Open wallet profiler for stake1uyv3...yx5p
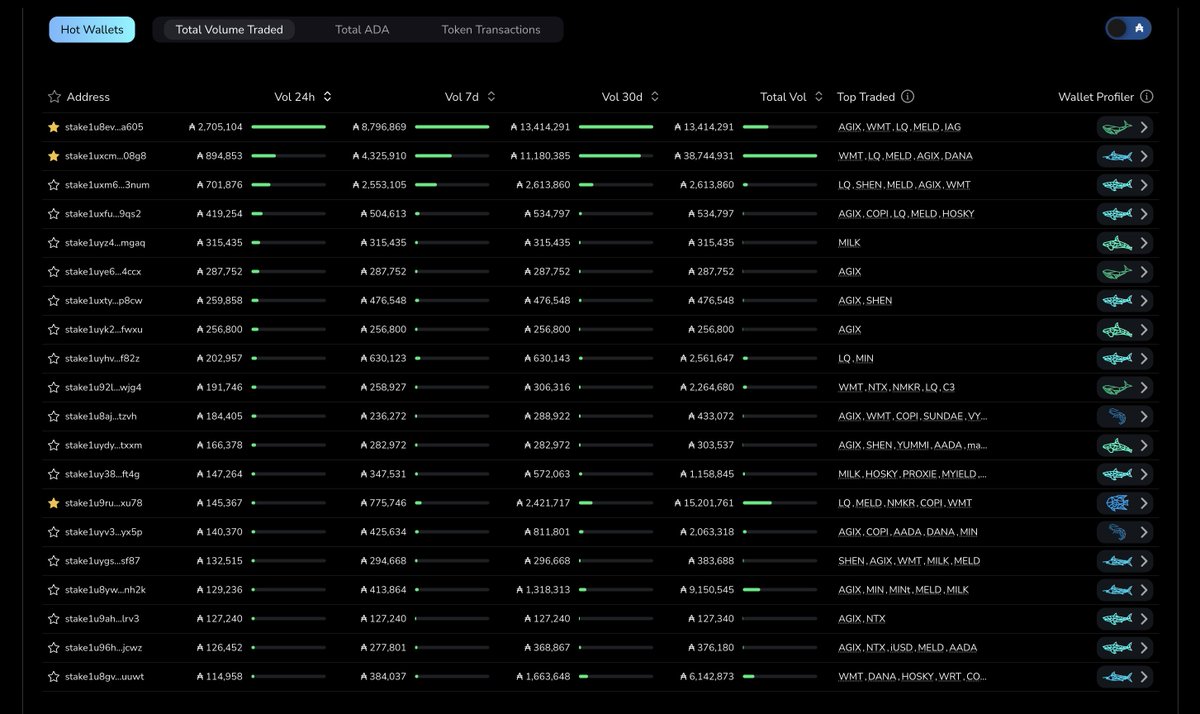 point(1125,532)
